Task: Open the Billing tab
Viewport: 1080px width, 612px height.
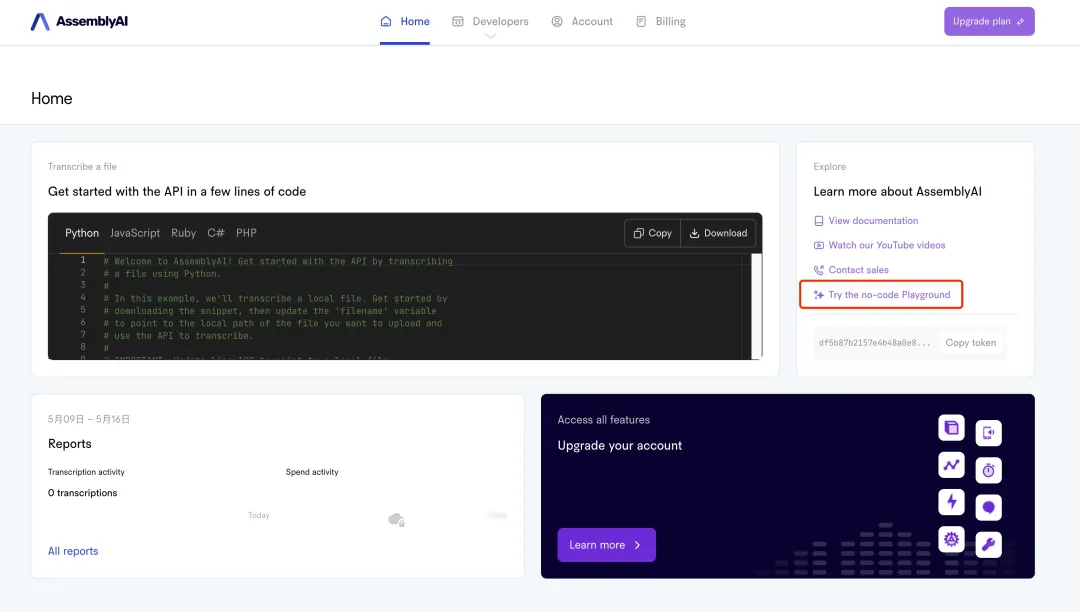Action: [x=661, y=21]
